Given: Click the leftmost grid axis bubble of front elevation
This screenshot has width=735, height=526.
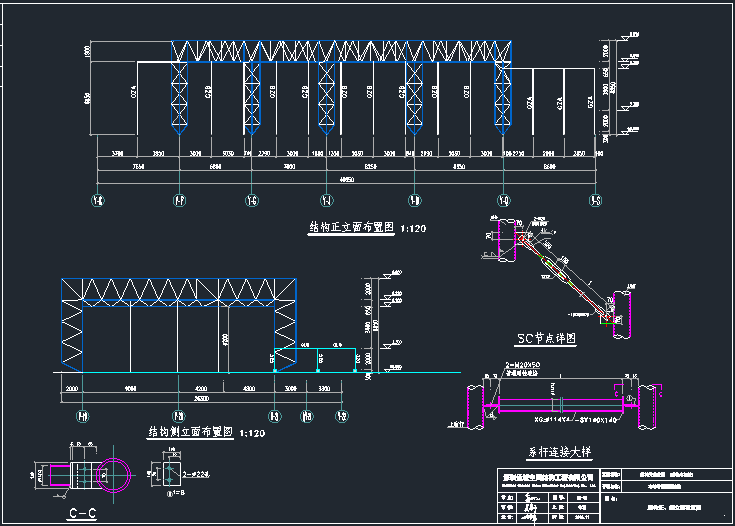Looking at the screenshot, I should click(97, 200).
